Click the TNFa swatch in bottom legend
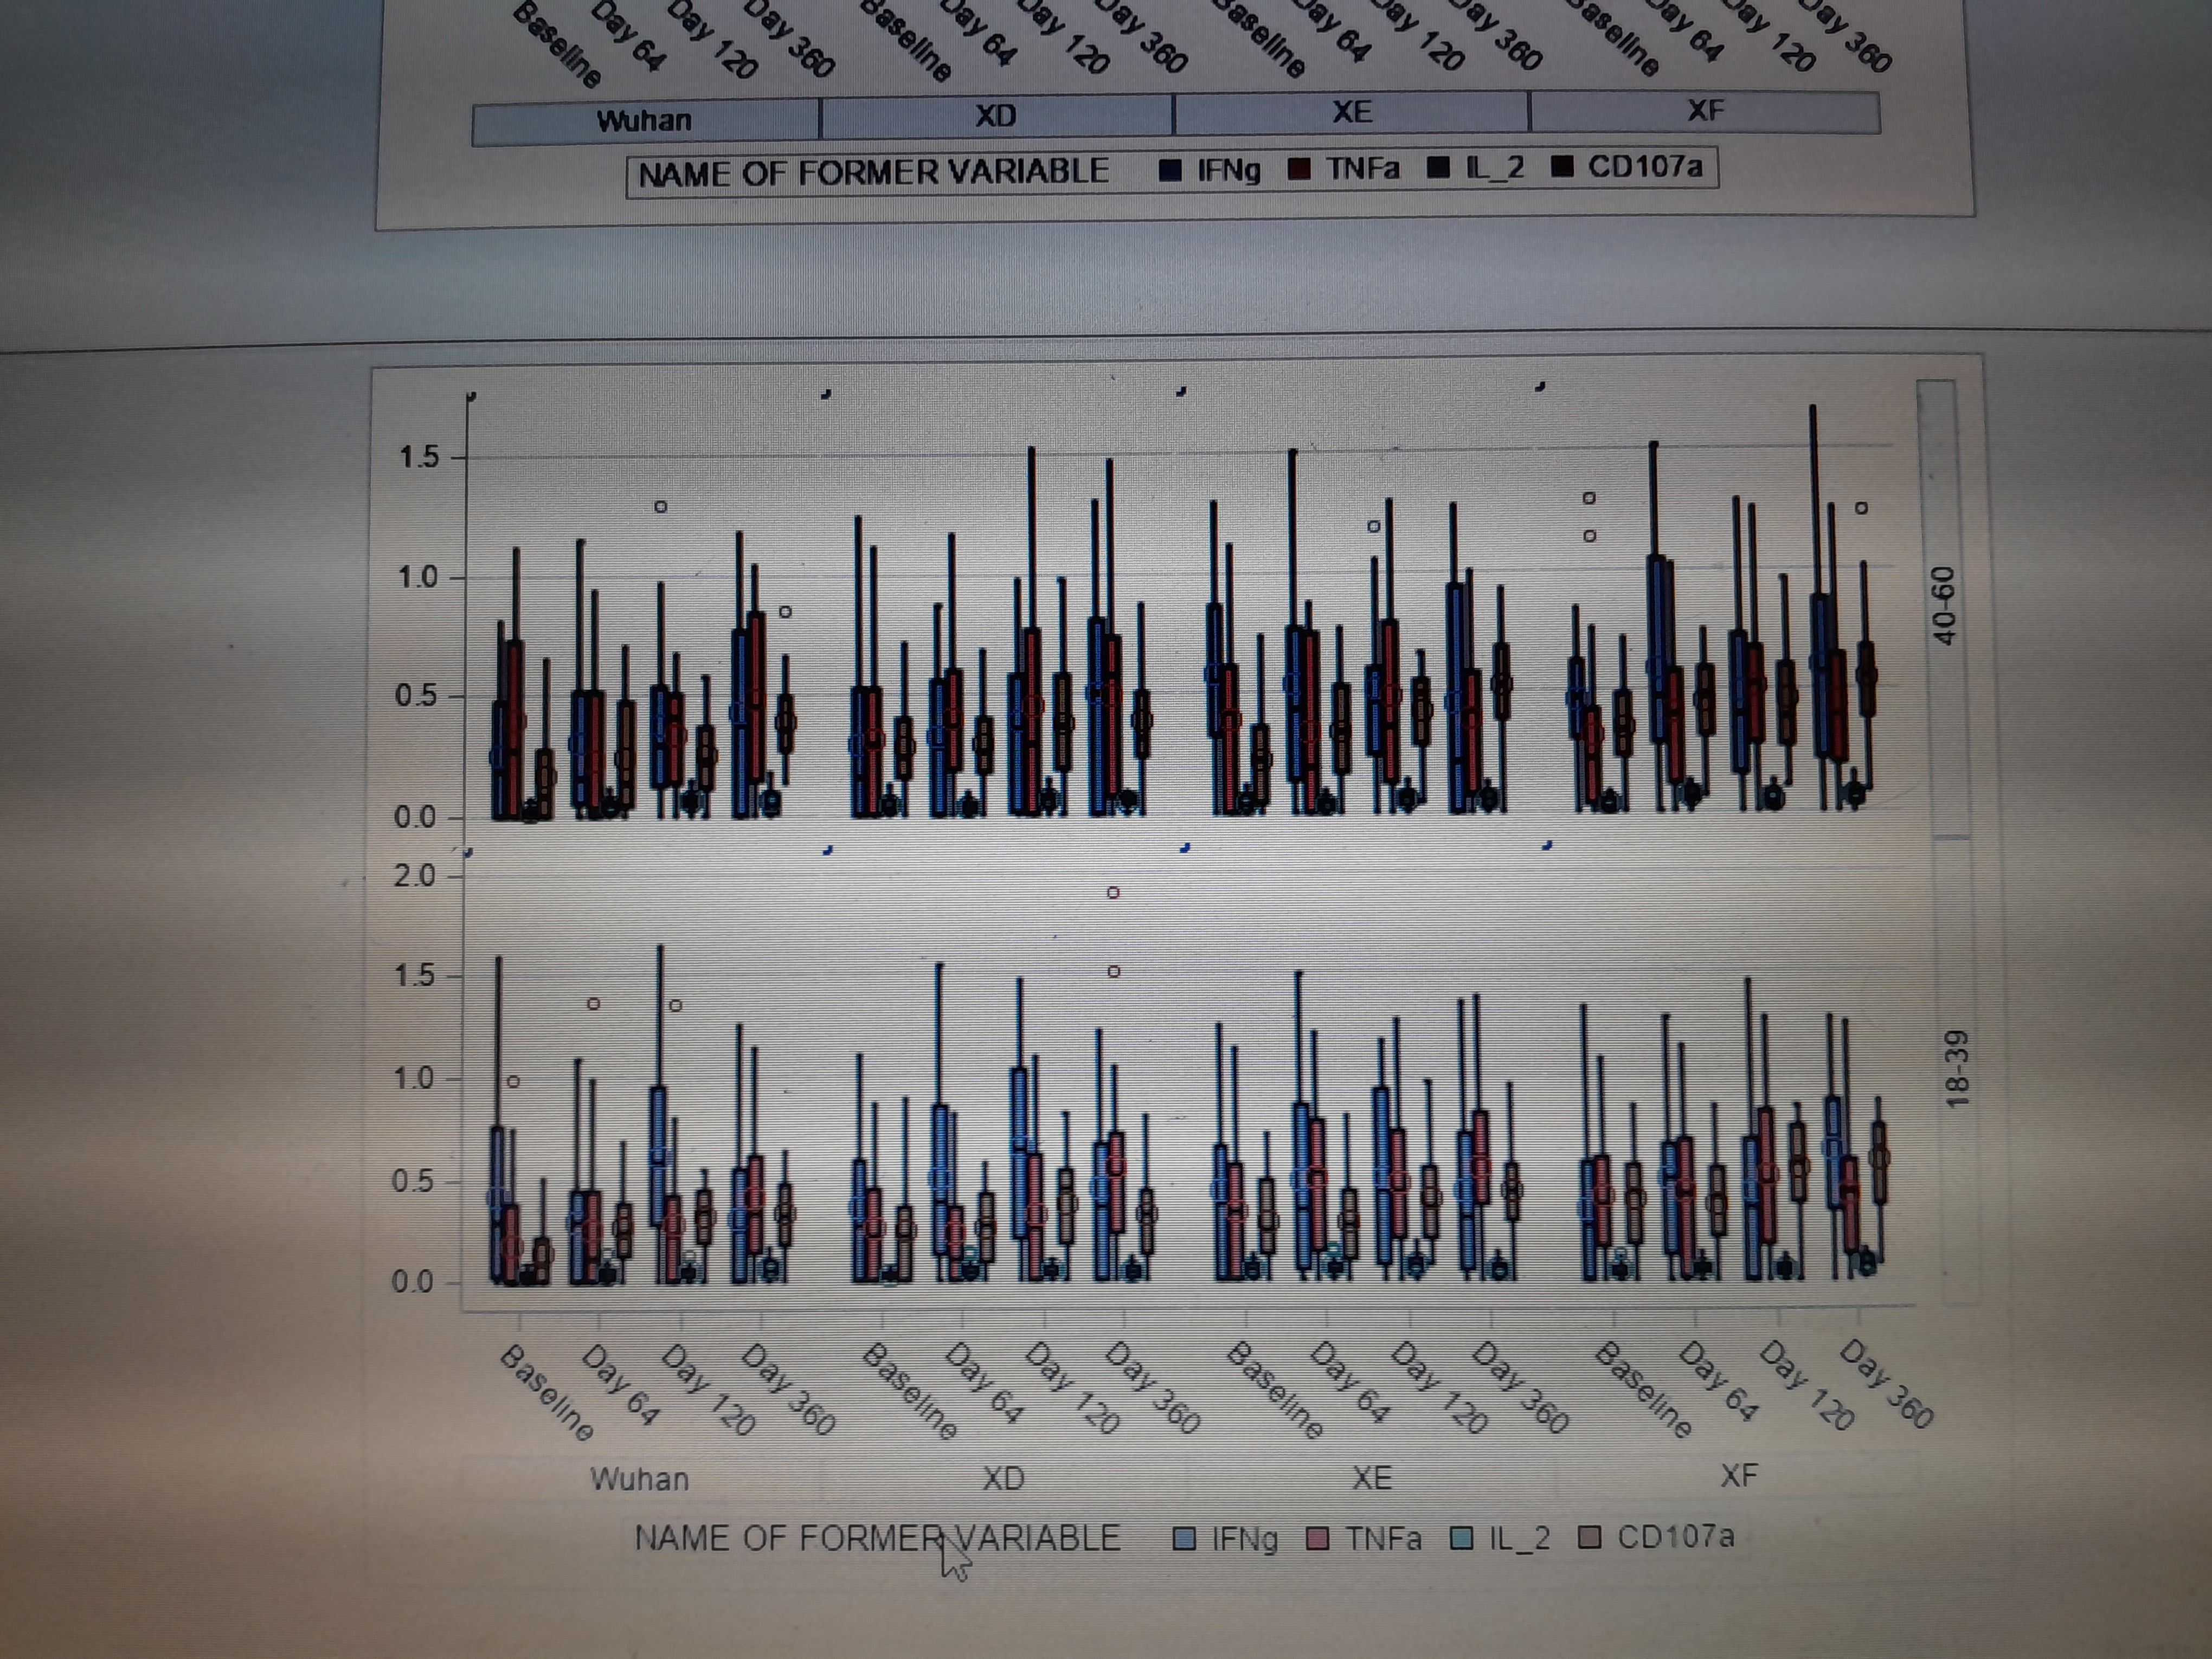 1319,1539
